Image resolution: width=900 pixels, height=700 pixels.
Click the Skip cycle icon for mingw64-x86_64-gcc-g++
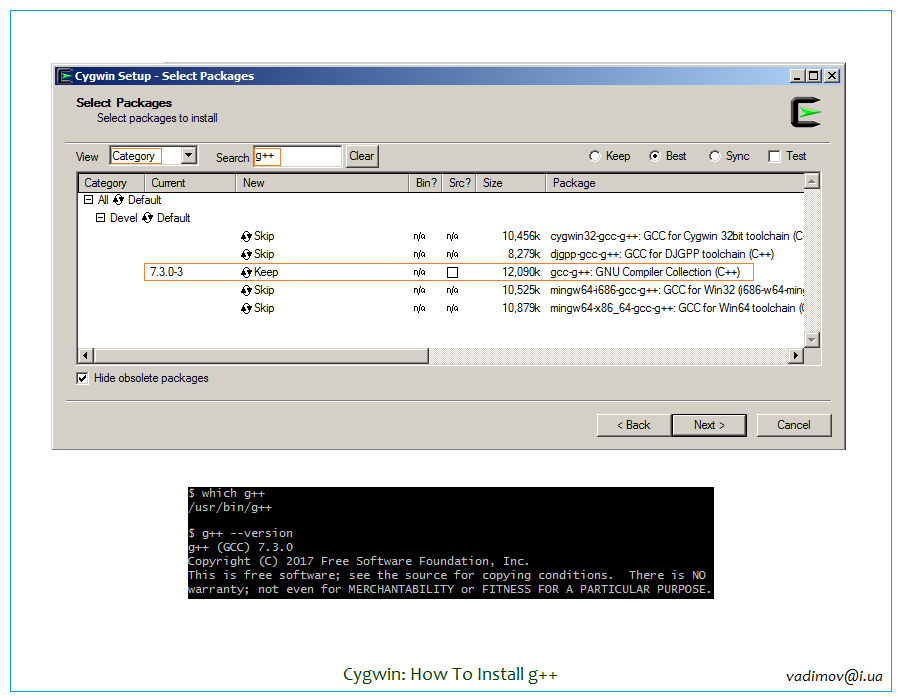(246, 309)
